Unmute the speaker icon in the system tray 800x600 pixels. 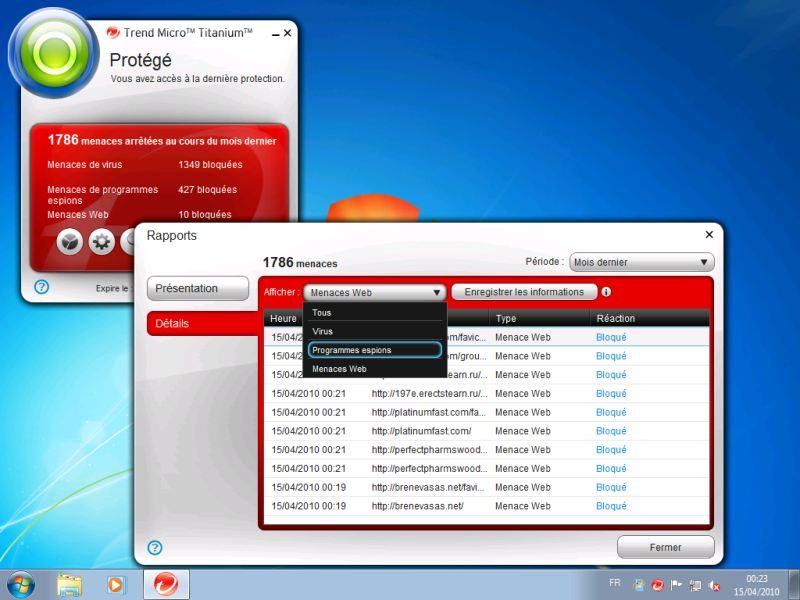click(713, 584)
